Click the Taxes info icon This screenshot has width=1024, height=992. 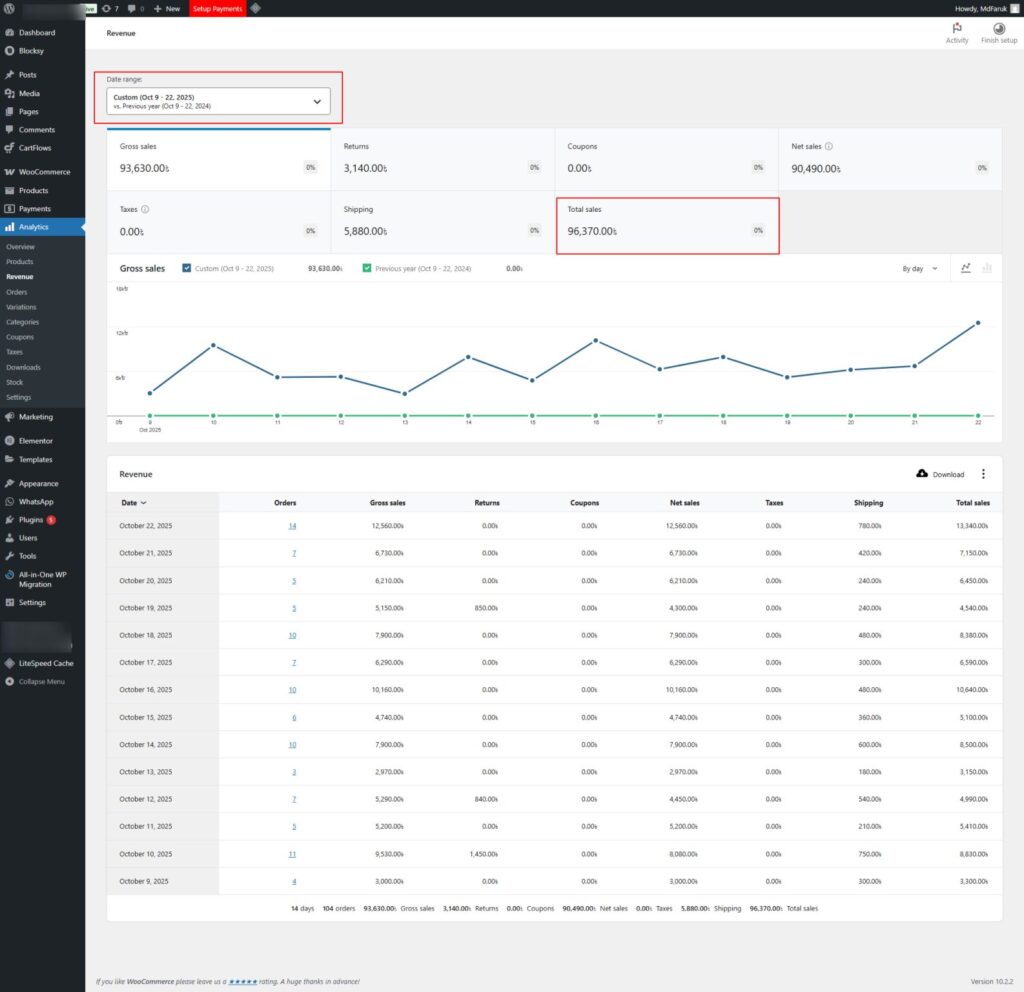pyautogui.click(x=146, y=210)
